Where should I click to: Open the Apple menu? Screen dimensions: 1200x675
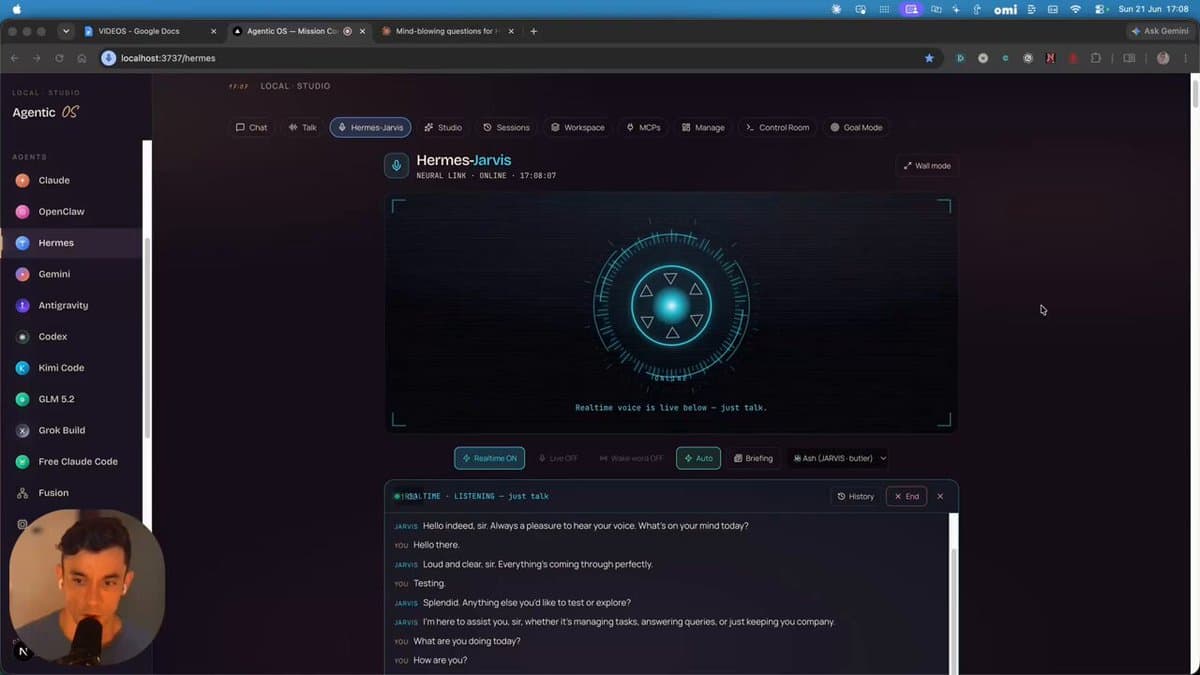coord(16,9)
